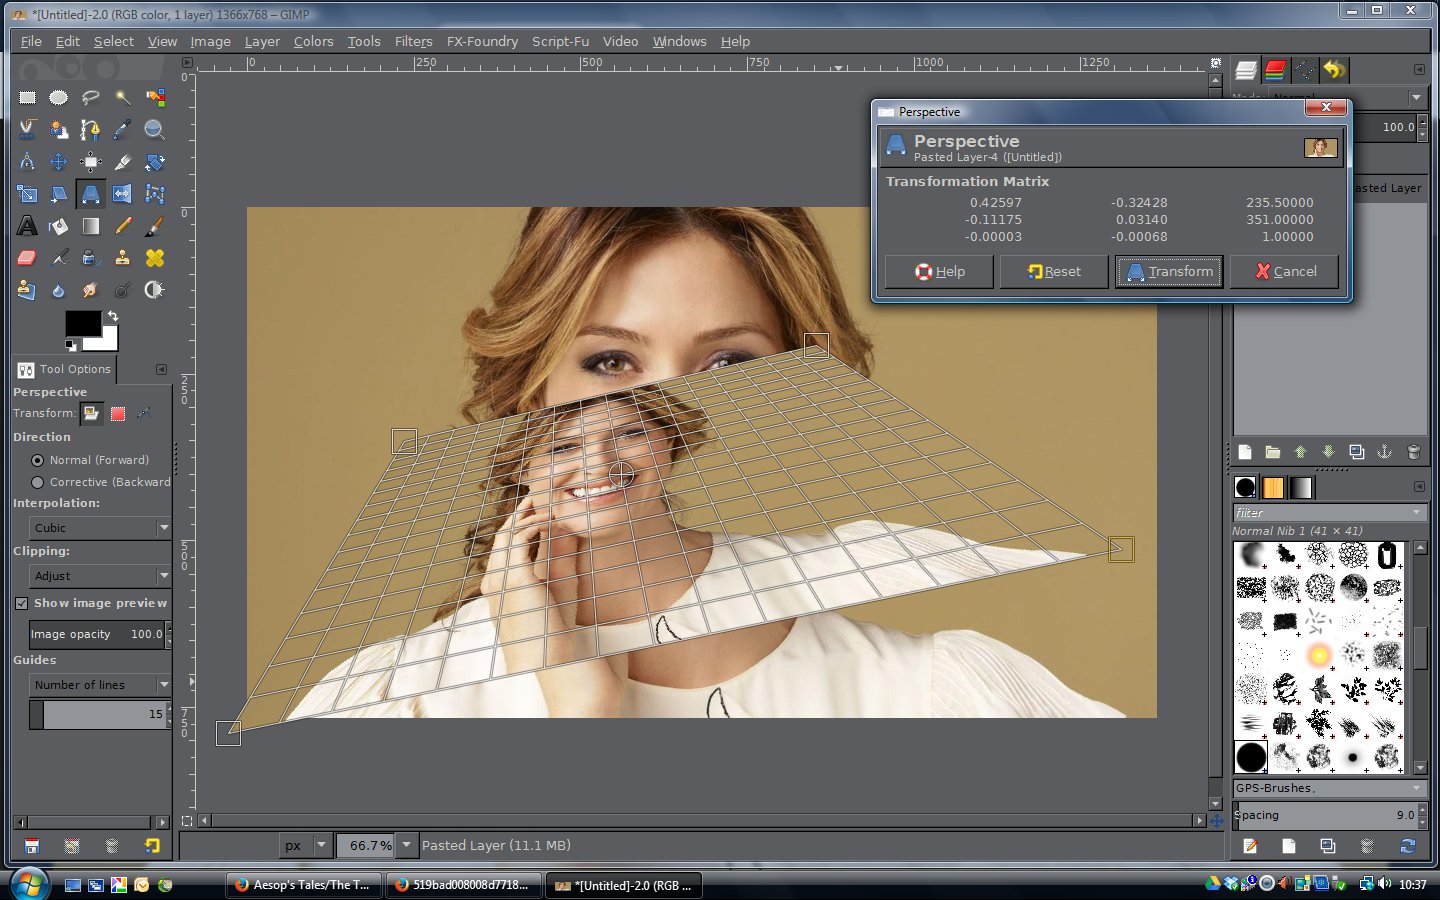
Task: Select the Free Select lasso tool
Action: tap(91, 98)
